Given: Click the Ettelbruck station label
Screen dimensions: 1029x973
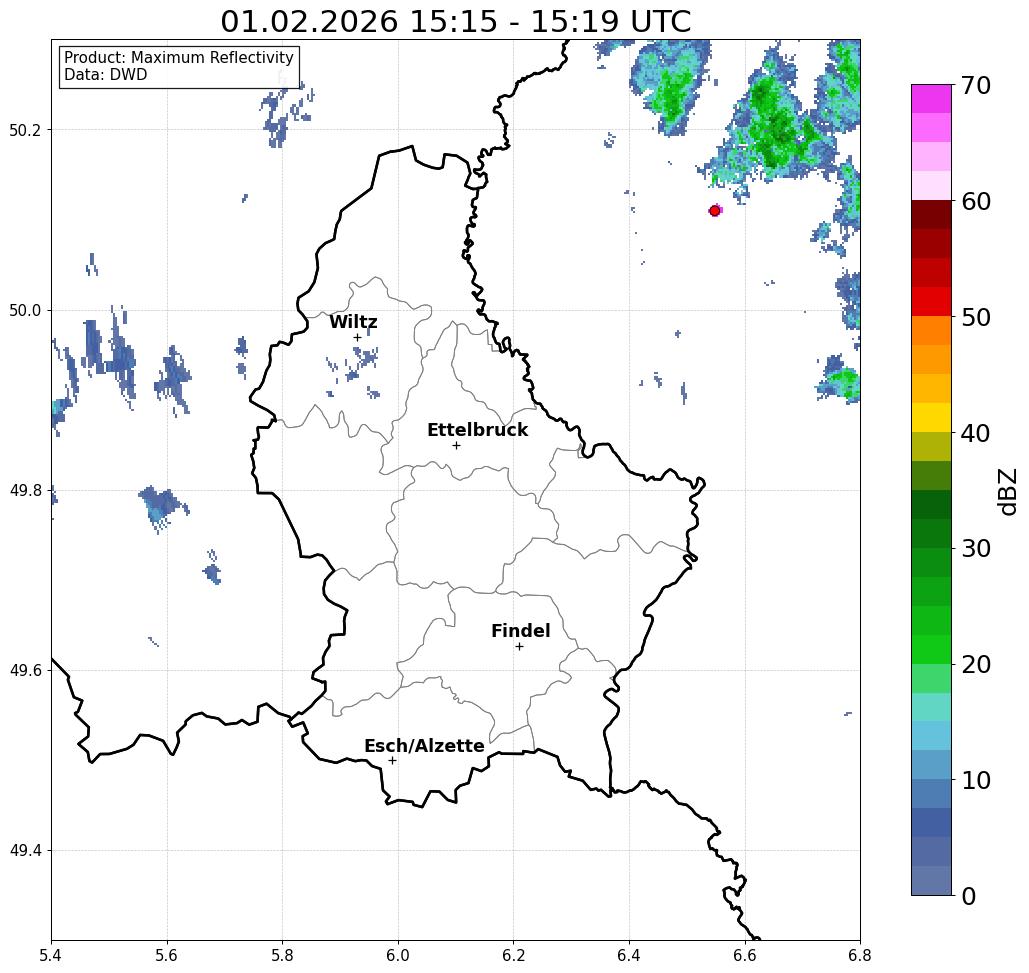Looking at the screenshot, I should tap(477, 430).
